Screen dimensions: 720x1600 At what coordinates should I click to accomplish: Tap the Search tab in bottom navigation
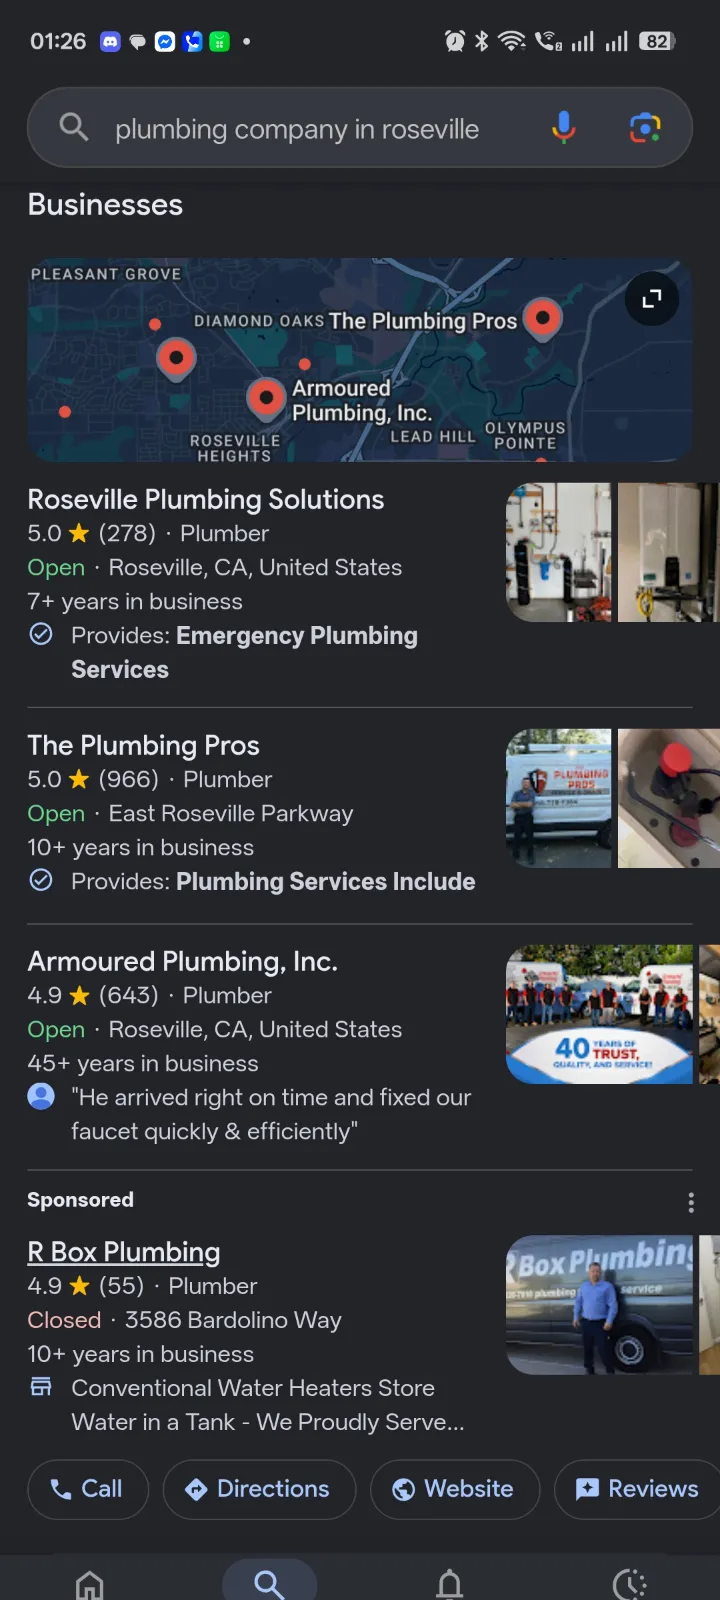tap(269, 1584)
